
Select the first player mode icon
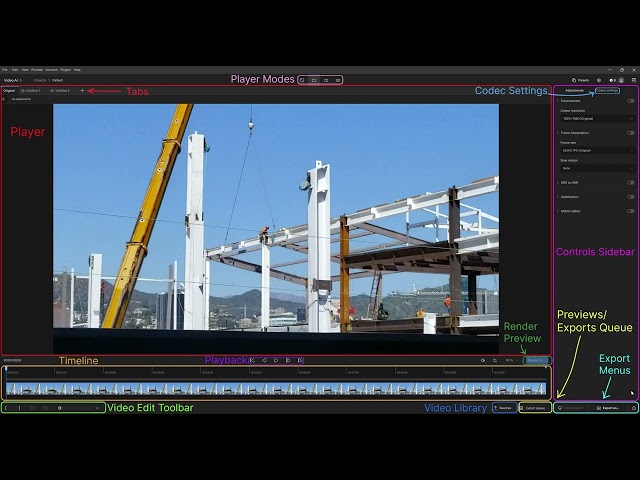pos(302,80)
